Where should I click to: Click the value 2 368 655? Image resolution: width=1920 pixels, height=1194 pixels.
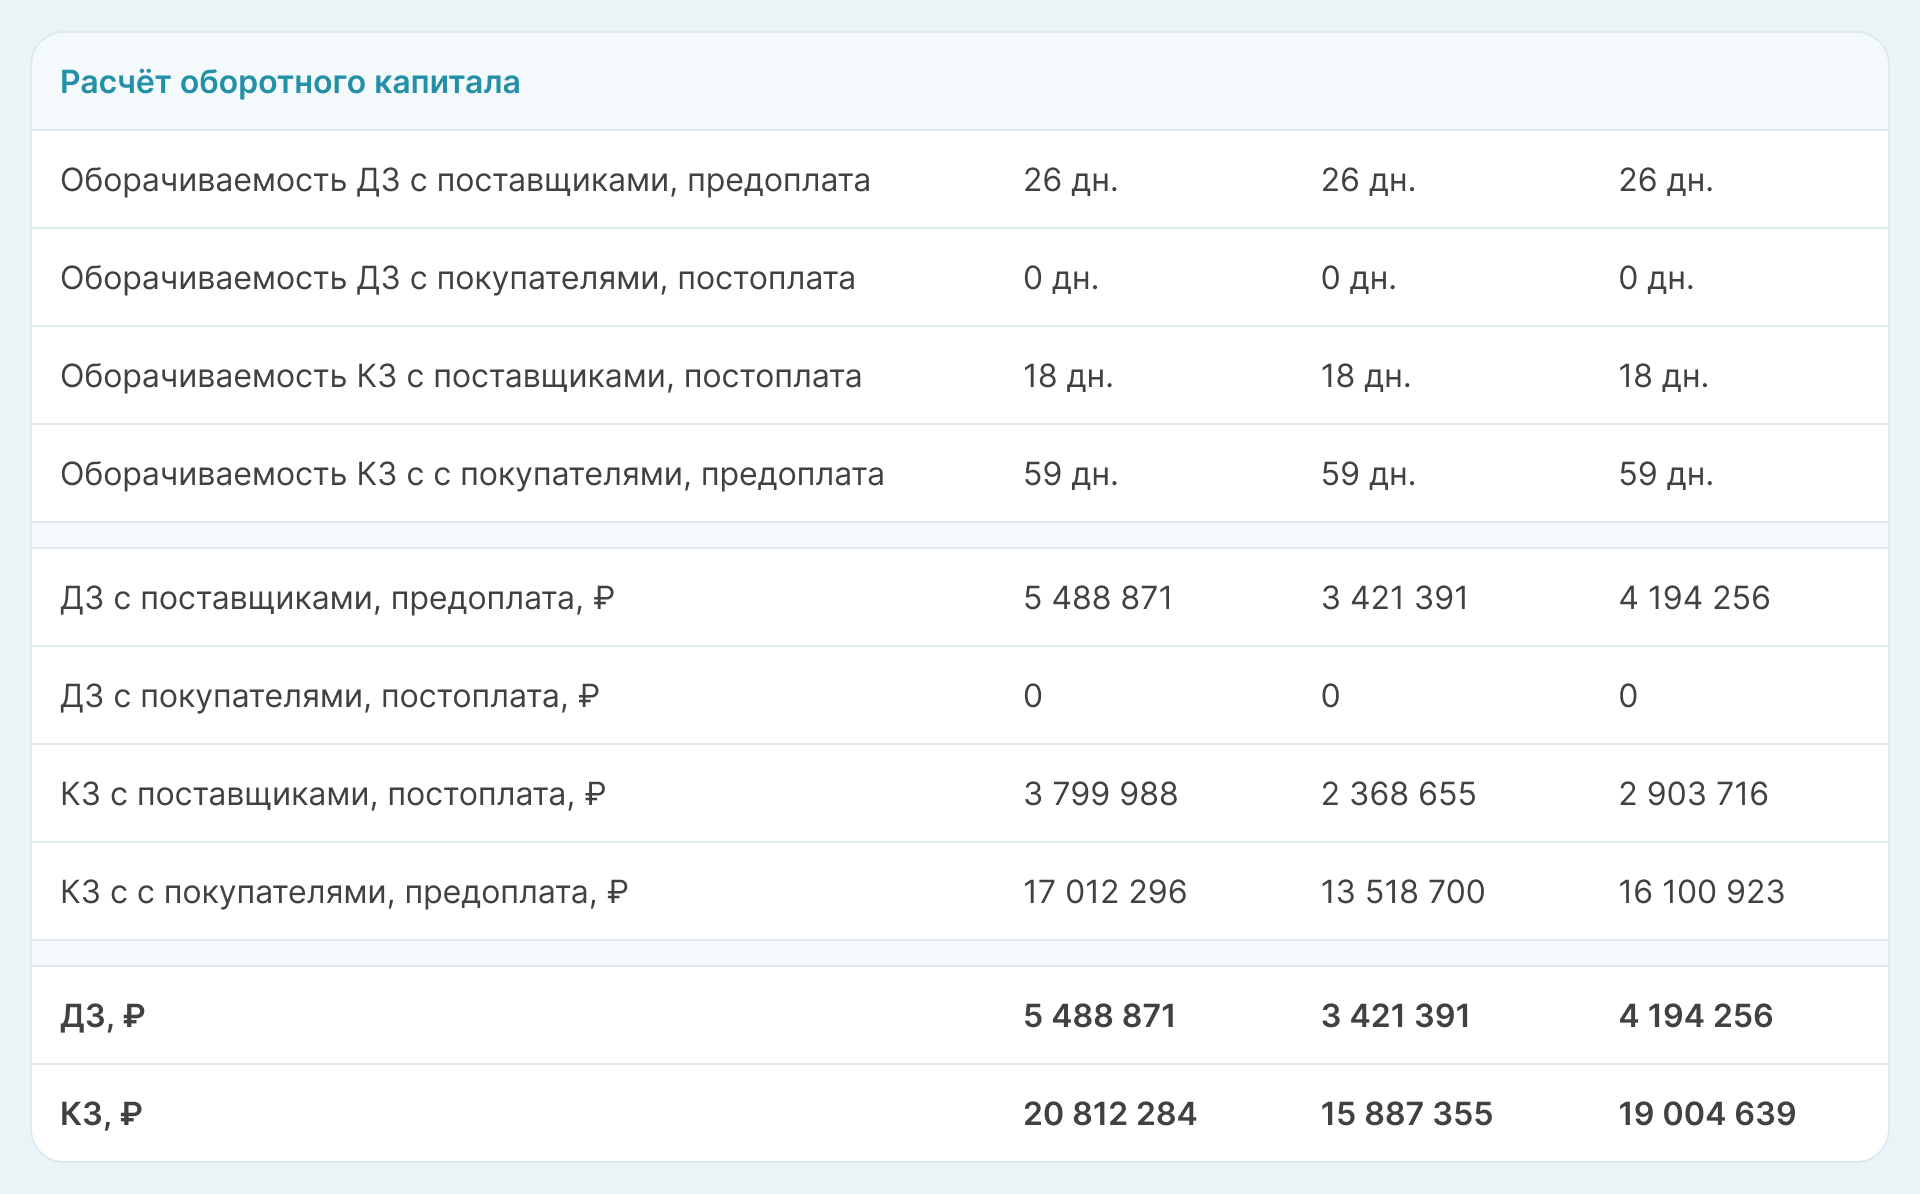(1398, 794)
